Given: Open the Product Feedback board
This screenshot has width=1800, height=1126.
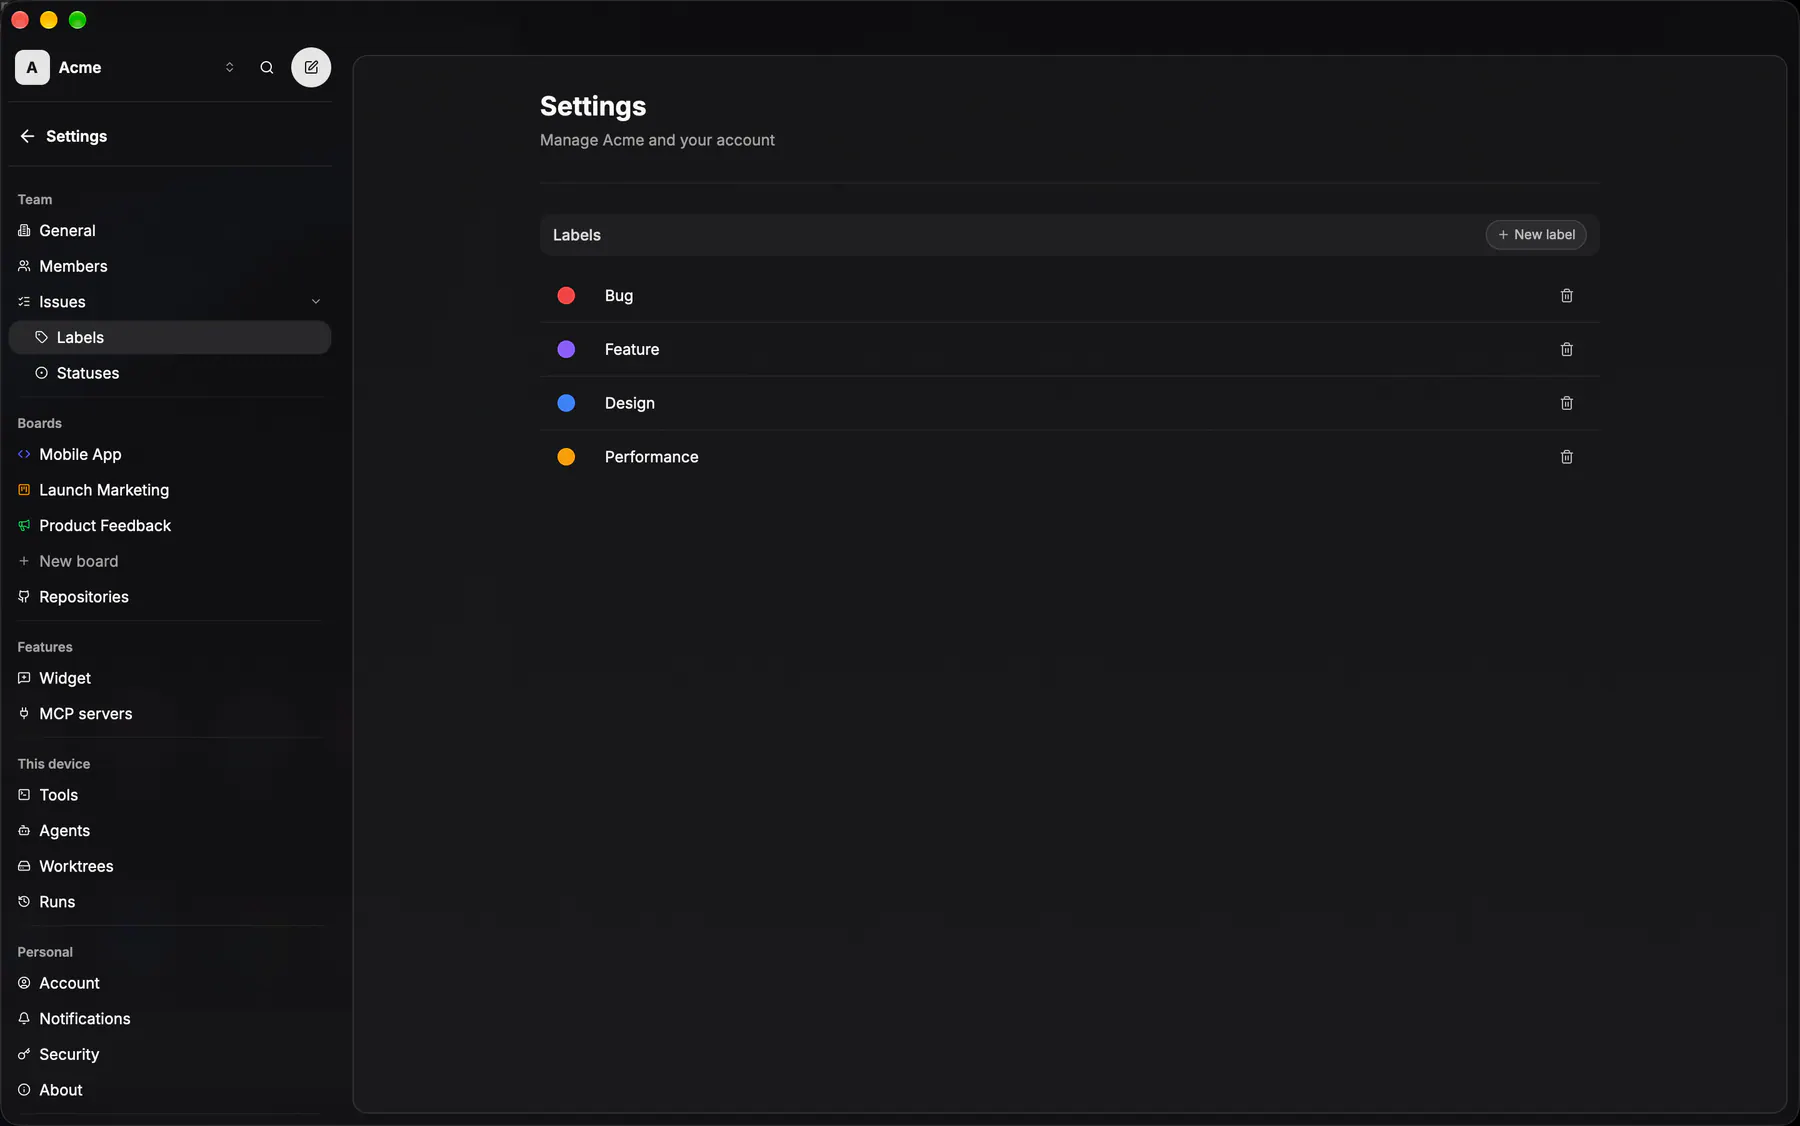Looking at the screenshot, I should [x=170, y=526].
